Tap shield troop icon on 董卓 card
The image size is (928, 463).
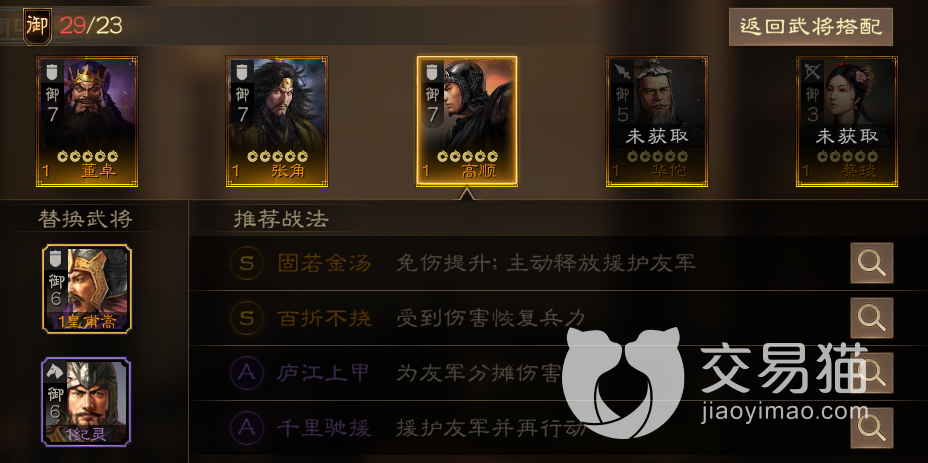52,72
